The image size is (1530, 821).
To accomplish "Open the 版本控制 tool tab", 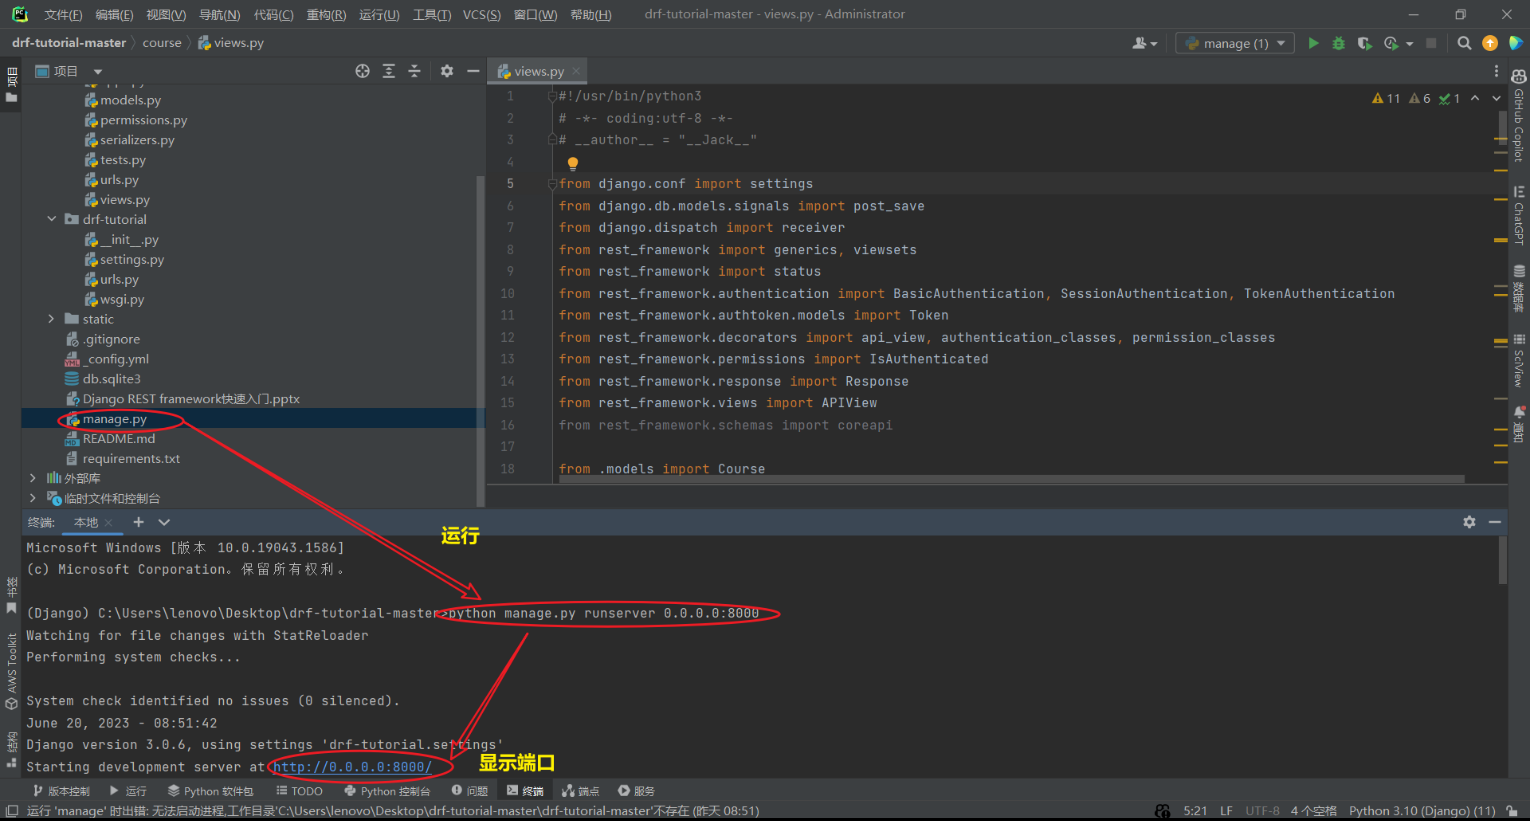I will tap(61, 791).
